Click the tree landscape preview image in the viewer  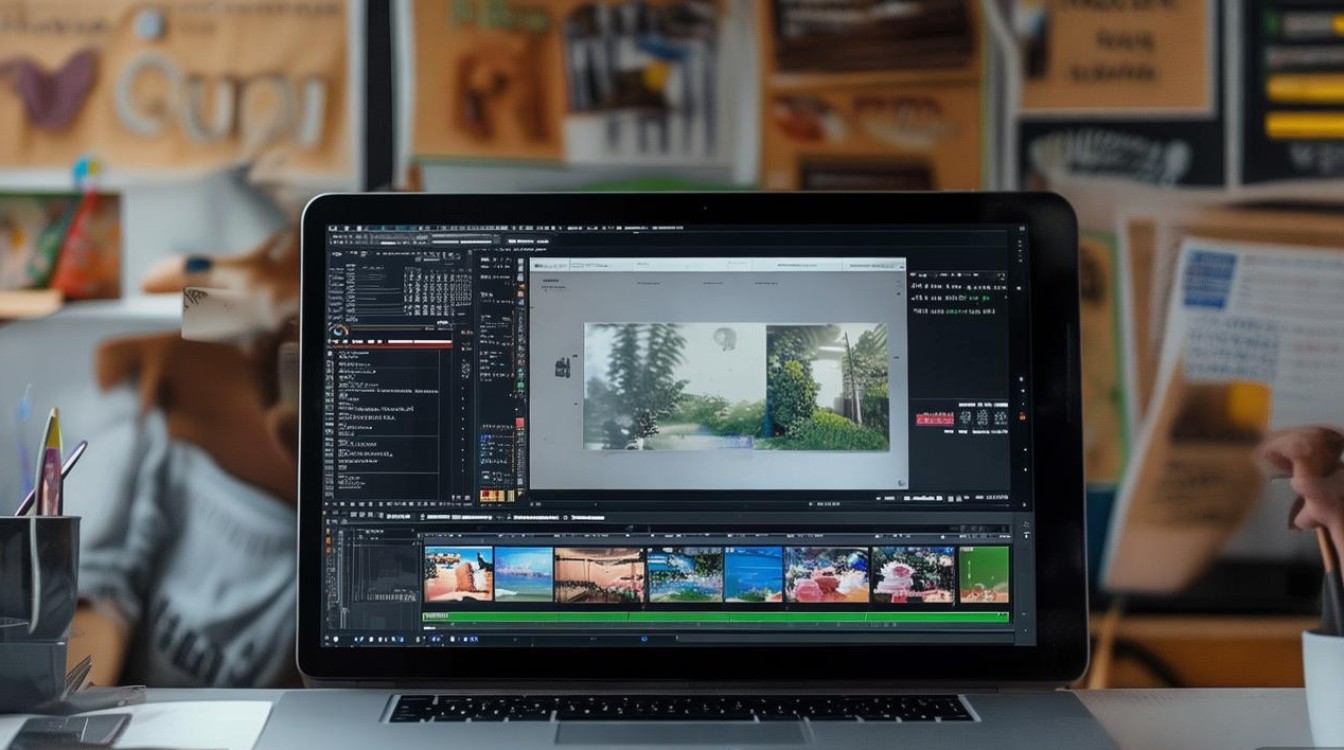736,386
